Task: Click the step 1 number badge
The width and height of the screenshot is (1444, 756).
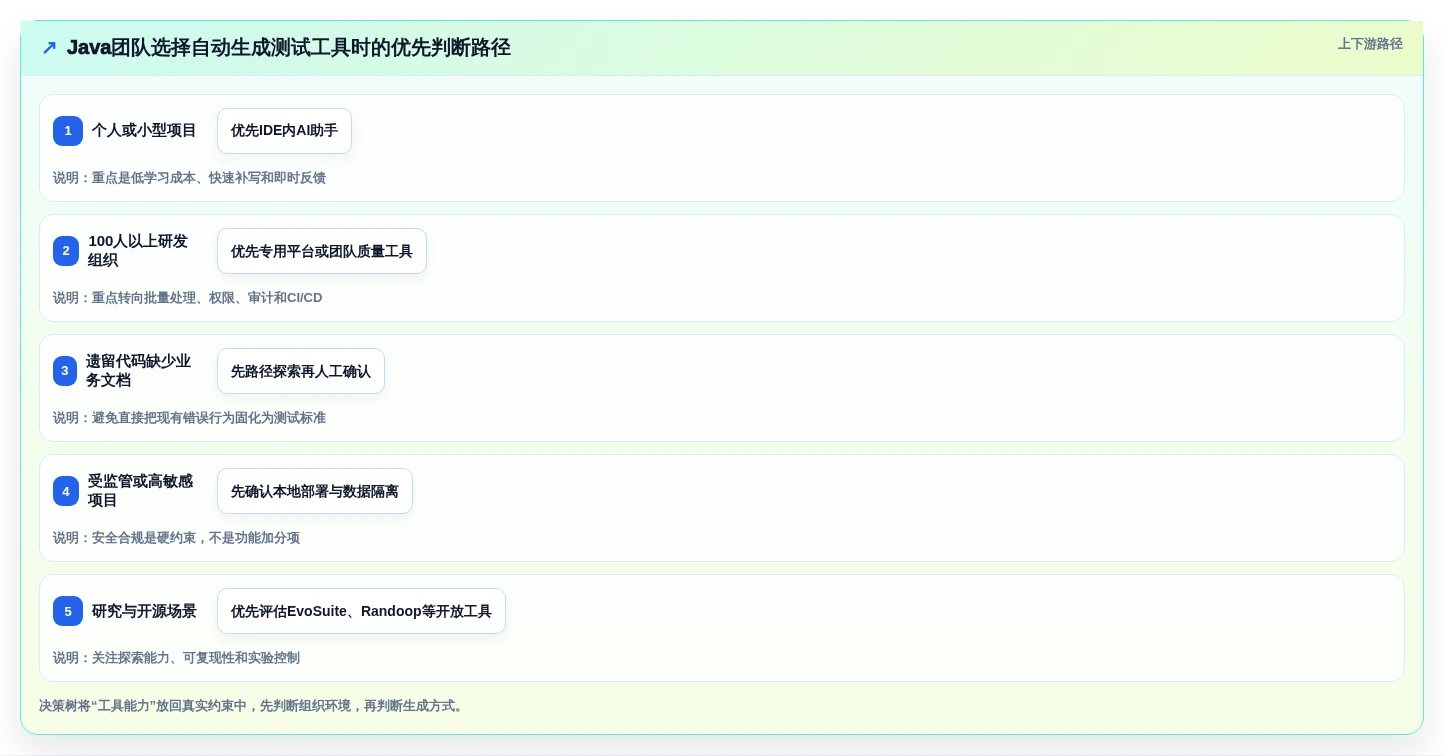Action: pos(68,131)
